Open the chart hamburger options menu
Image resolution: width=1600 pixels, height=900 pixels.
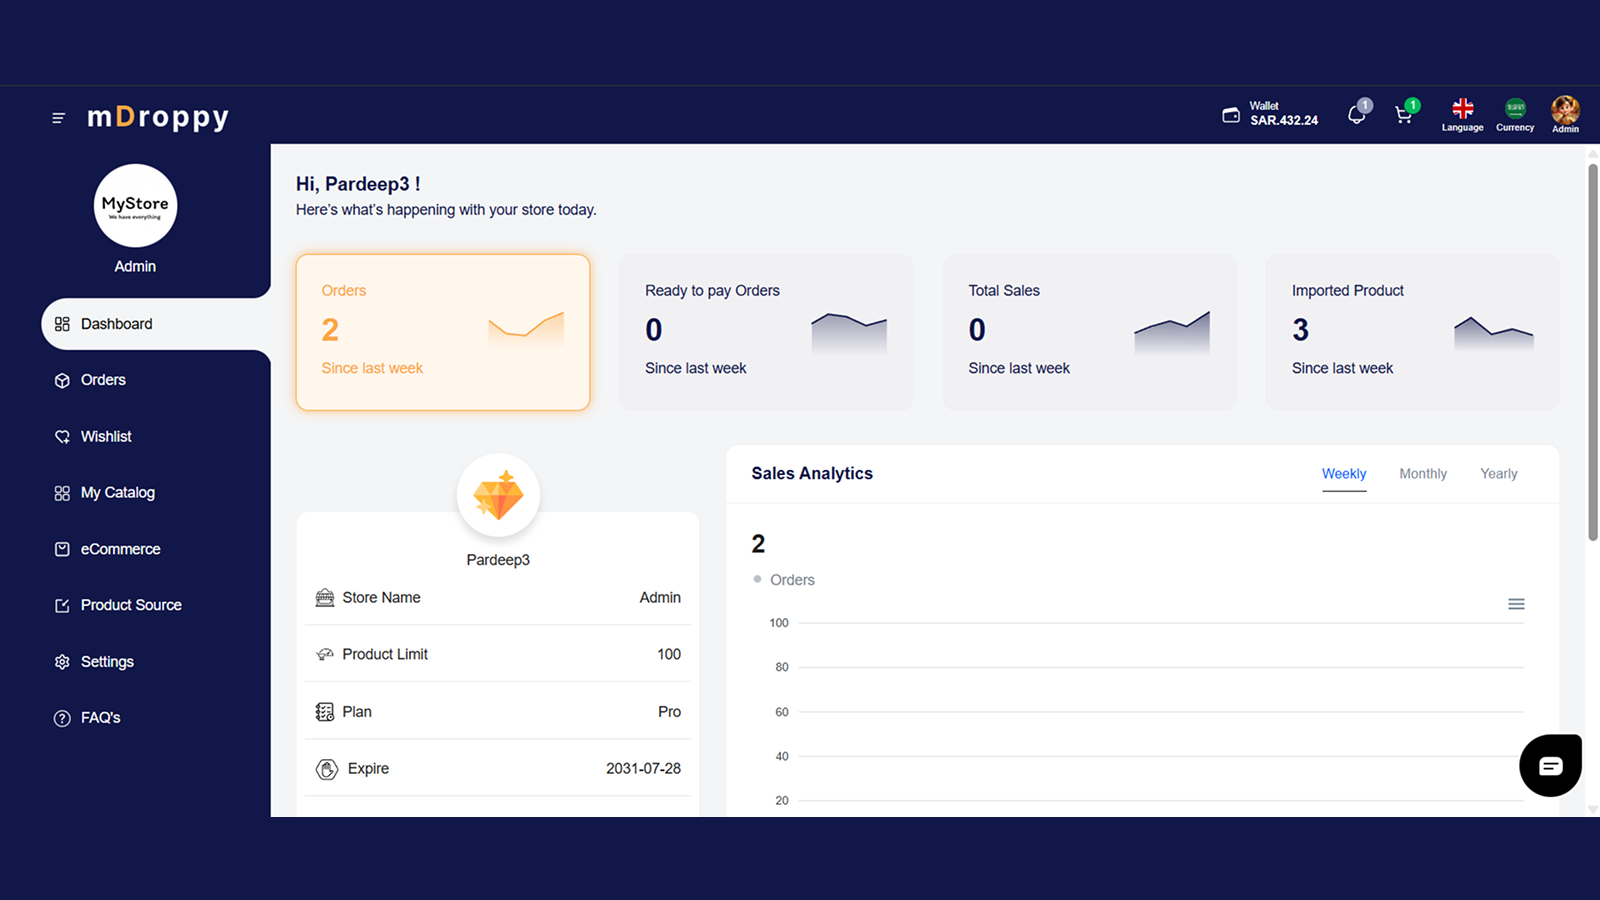click(x=1516, y=604)
